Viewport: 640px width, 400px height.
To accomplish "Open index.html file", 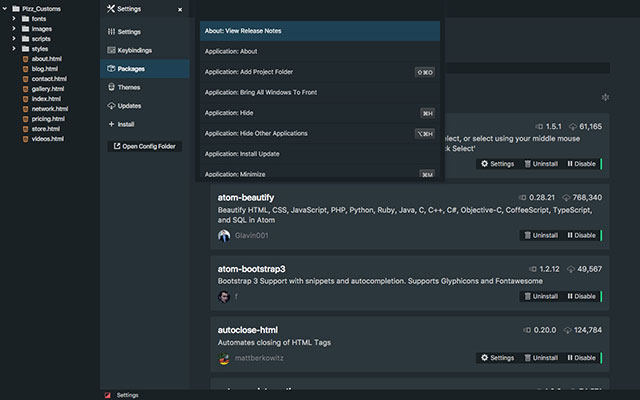I will (46, 99).
